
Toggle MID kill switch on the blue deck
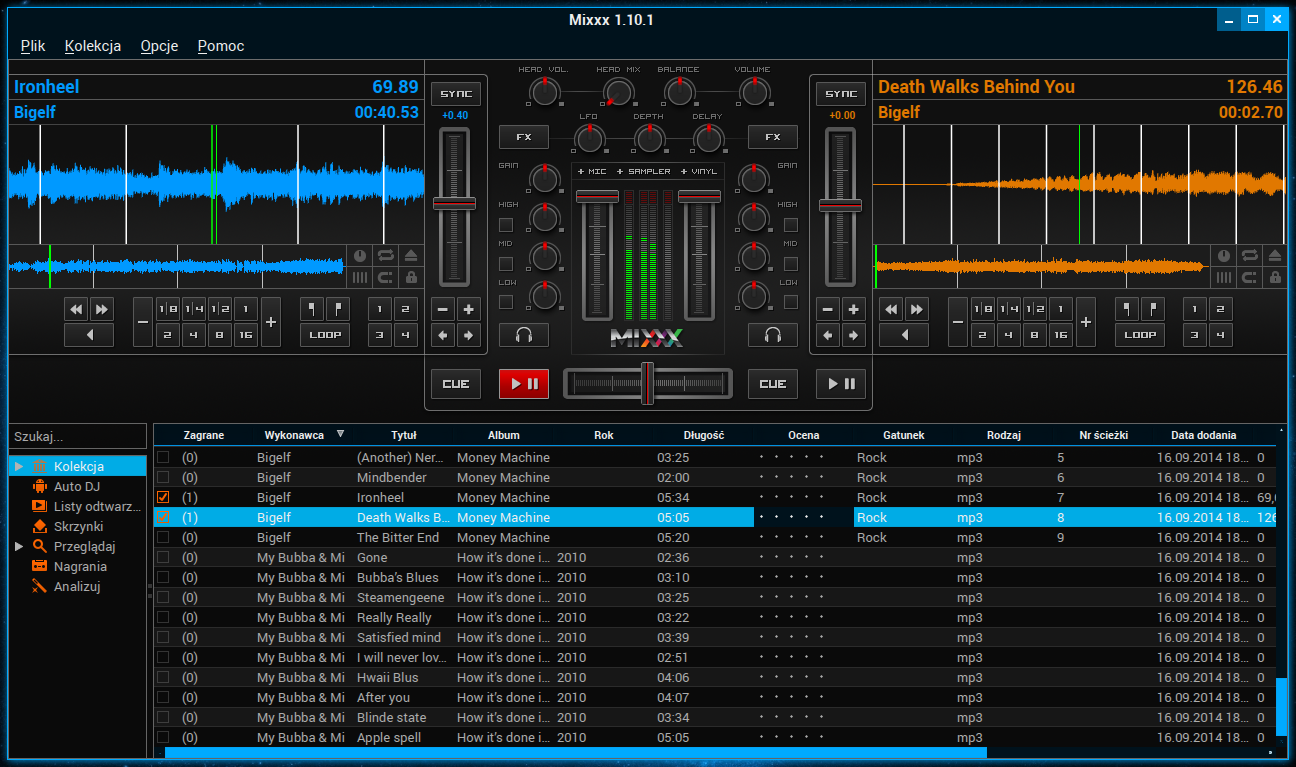pos(506,263)
